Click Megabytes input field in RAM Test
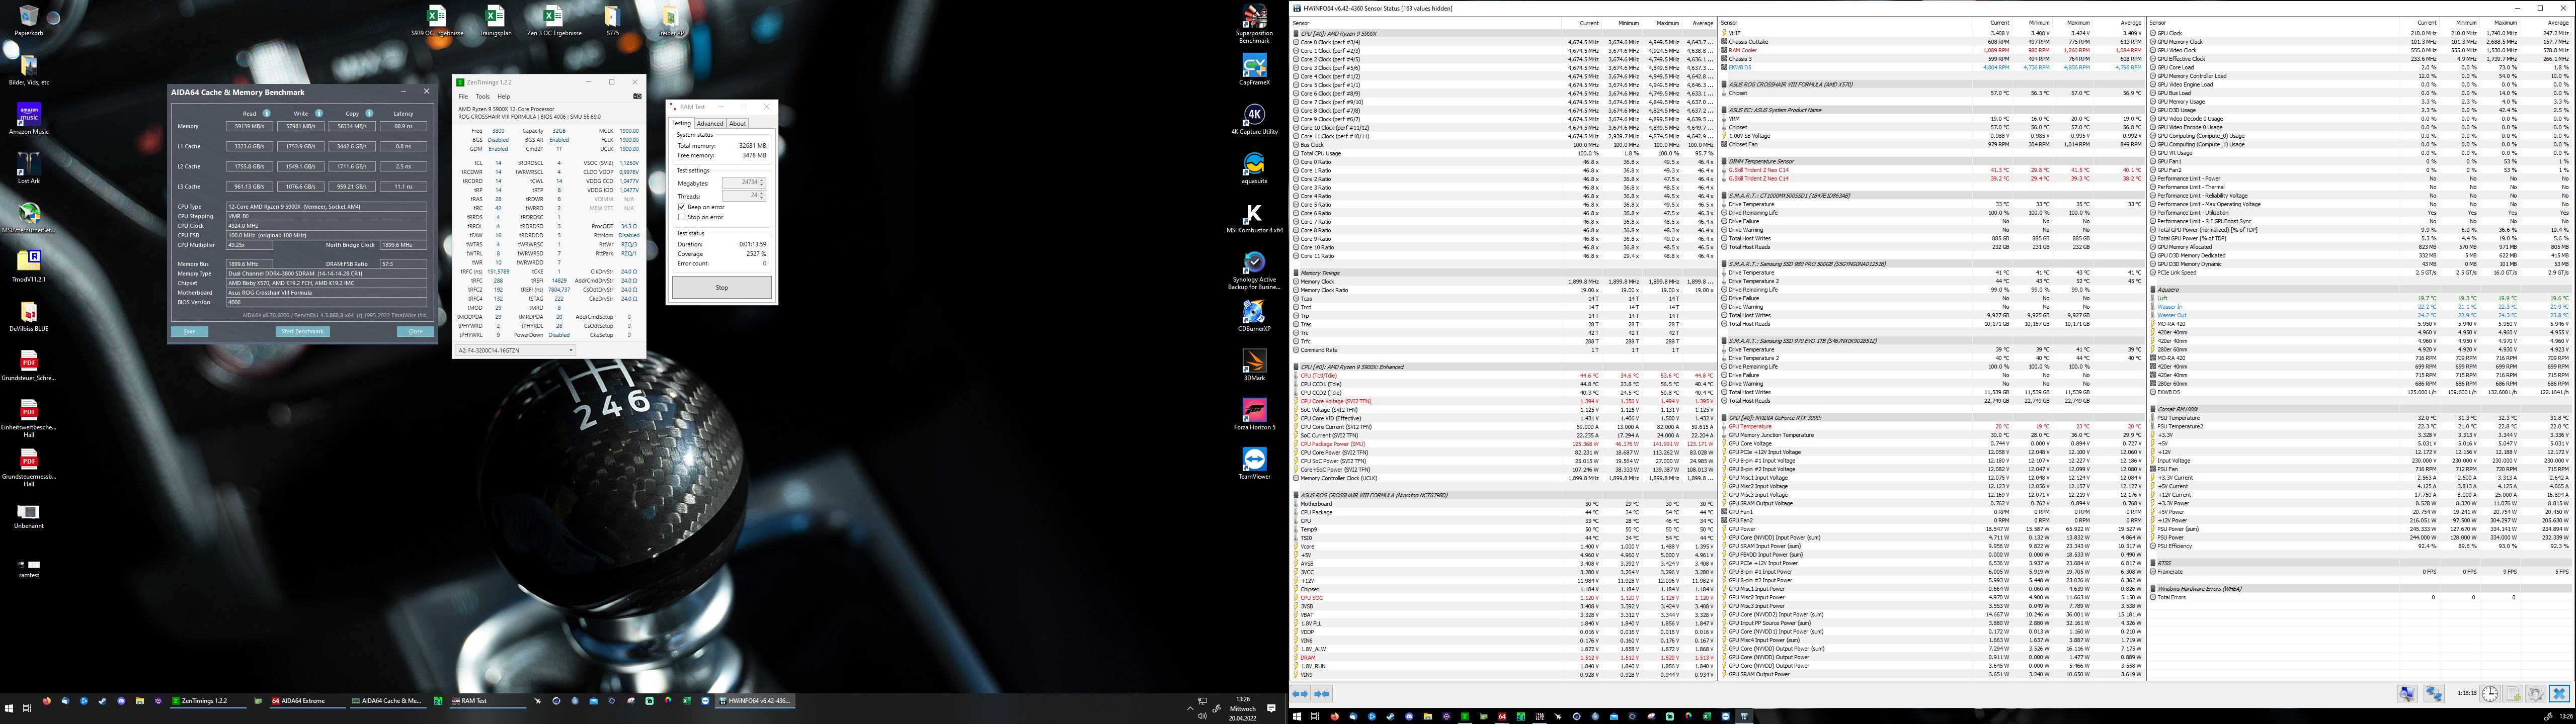Viewport: 2576px width, 724px height. pyautogui.click(x=740, y=182)
